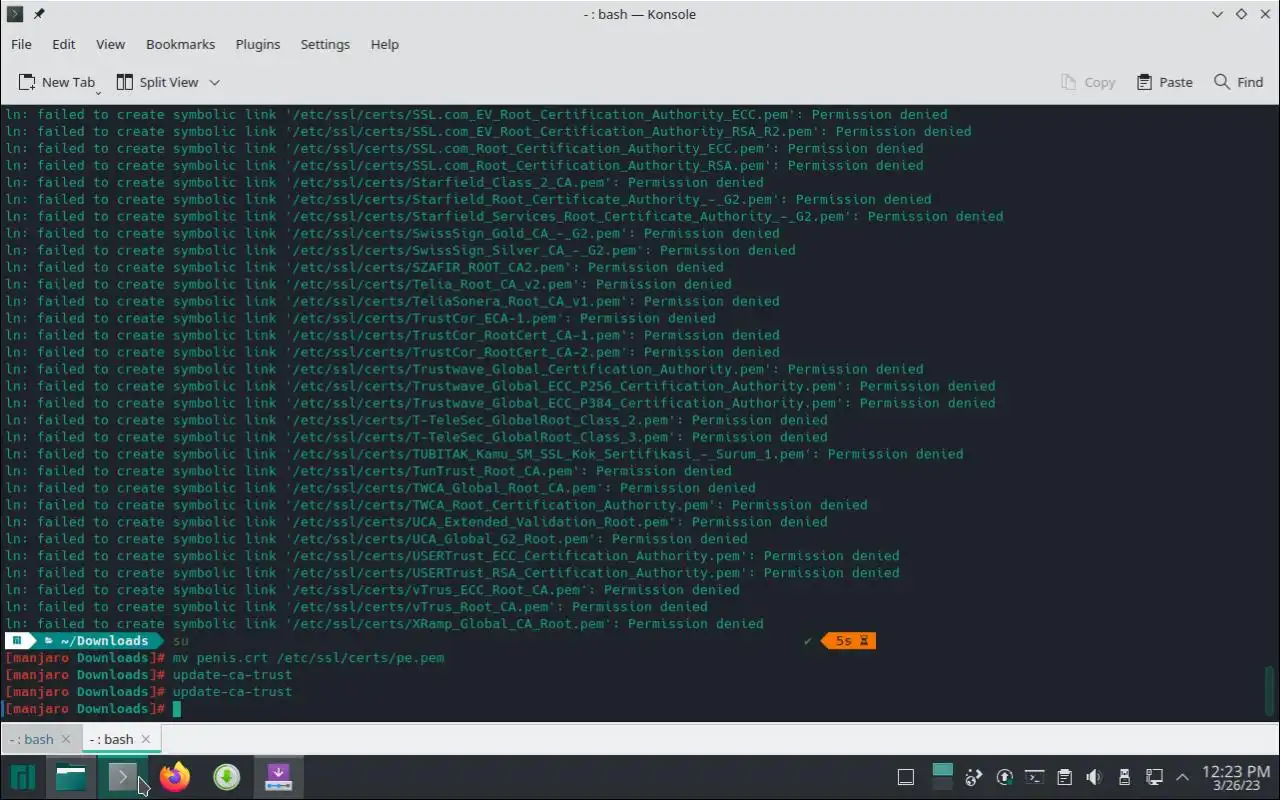The image size is (1280, 800).
Task: Open the network globe tray icon
Action: point(974,777)
